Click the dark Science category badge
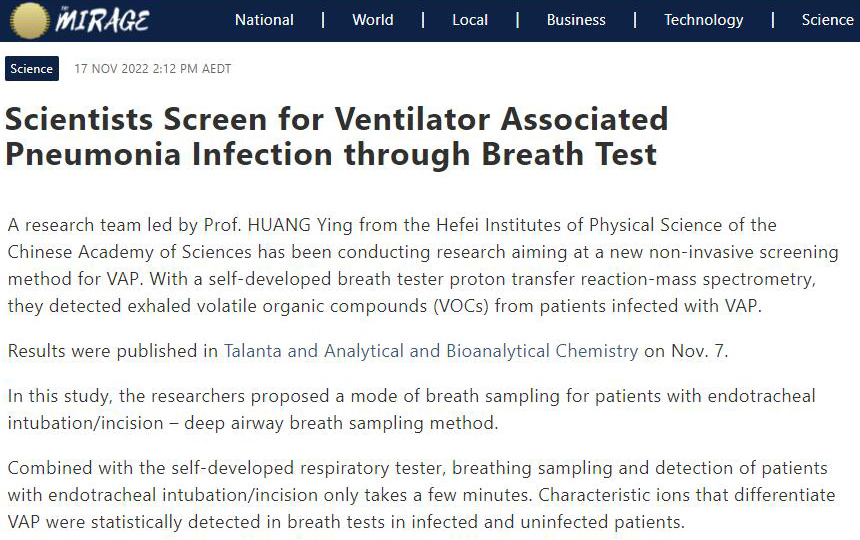 point(32,69)
